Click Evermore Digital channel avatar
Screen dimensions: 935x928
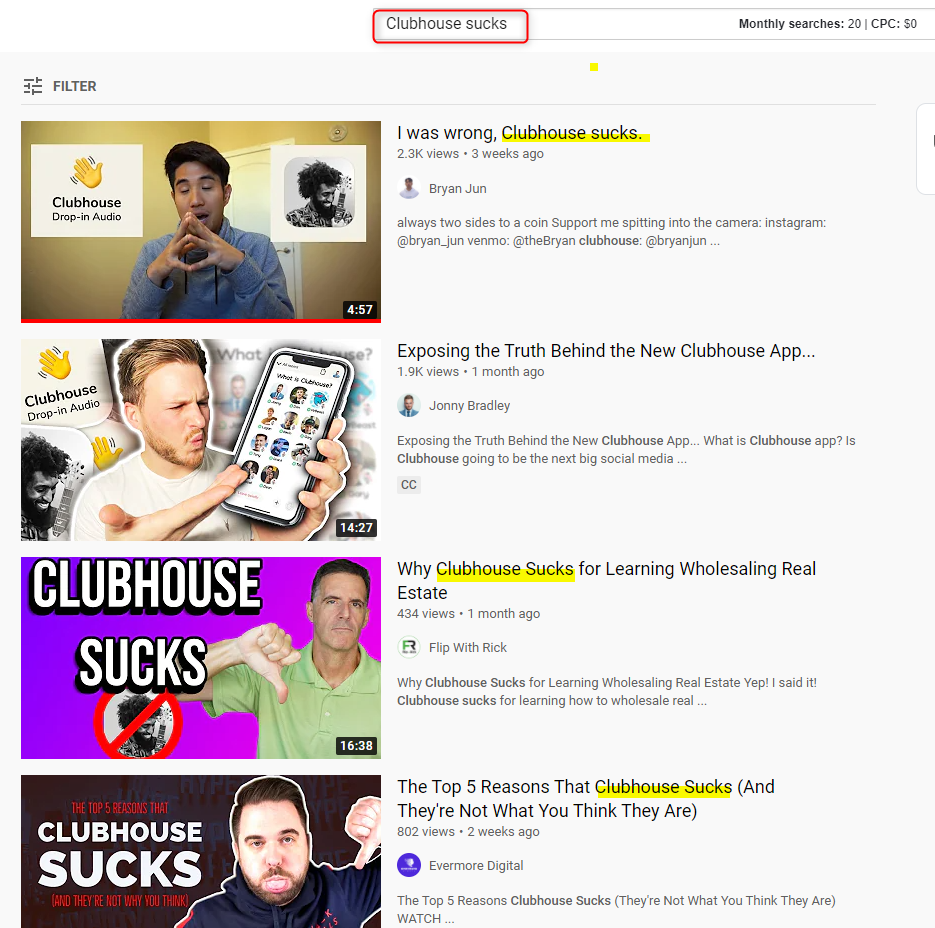tap(409, 865)
